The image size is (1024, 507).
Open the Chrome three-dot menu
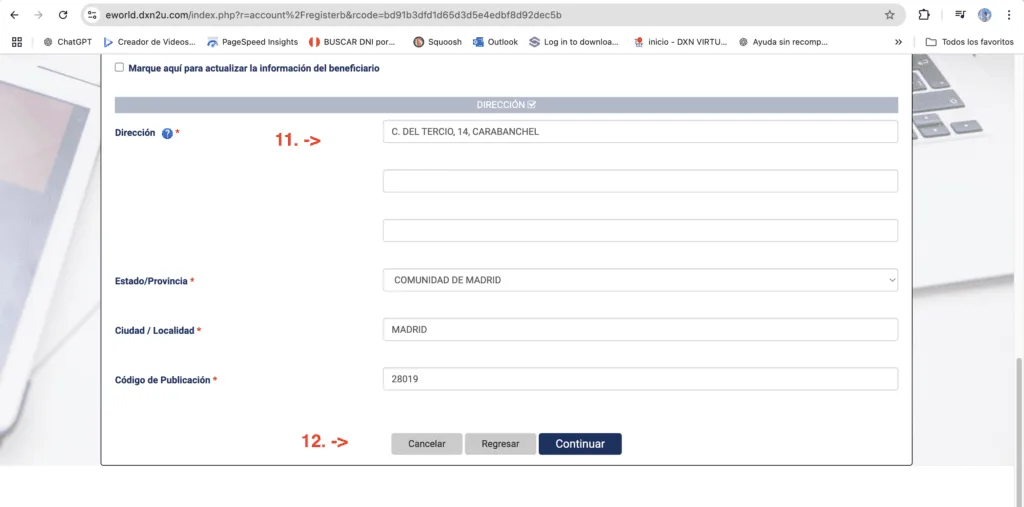1009,15
